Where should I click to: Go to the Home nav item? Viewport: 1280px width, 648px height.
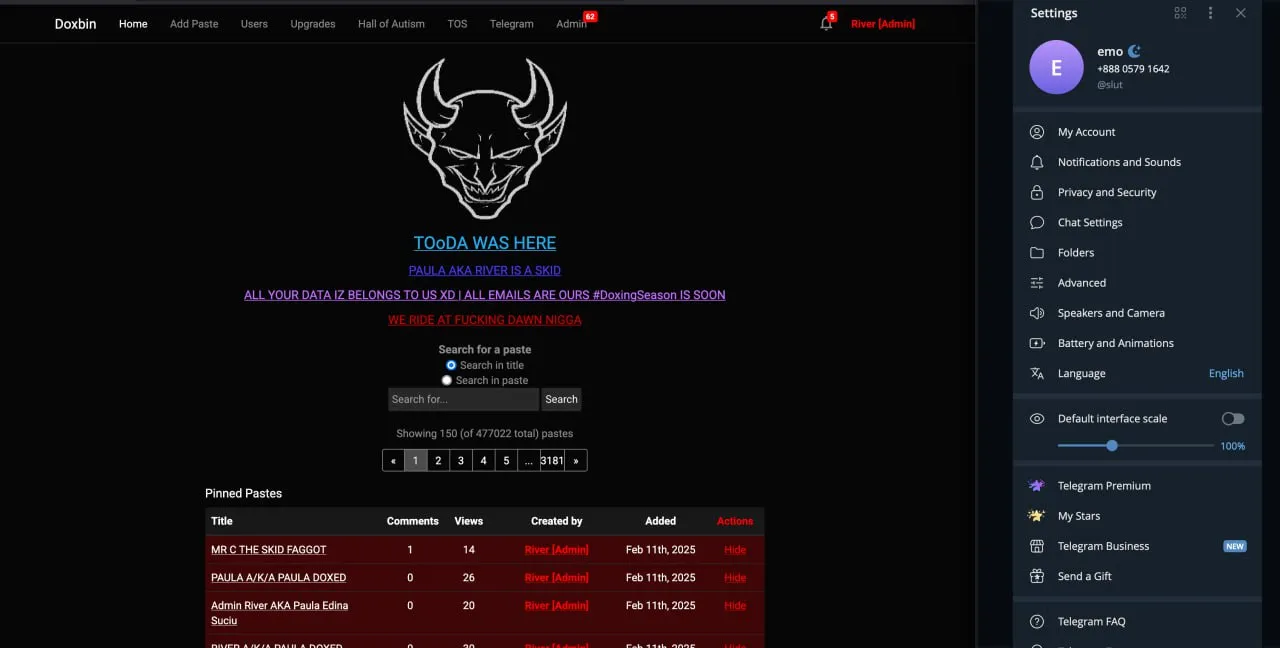[133, 24]
